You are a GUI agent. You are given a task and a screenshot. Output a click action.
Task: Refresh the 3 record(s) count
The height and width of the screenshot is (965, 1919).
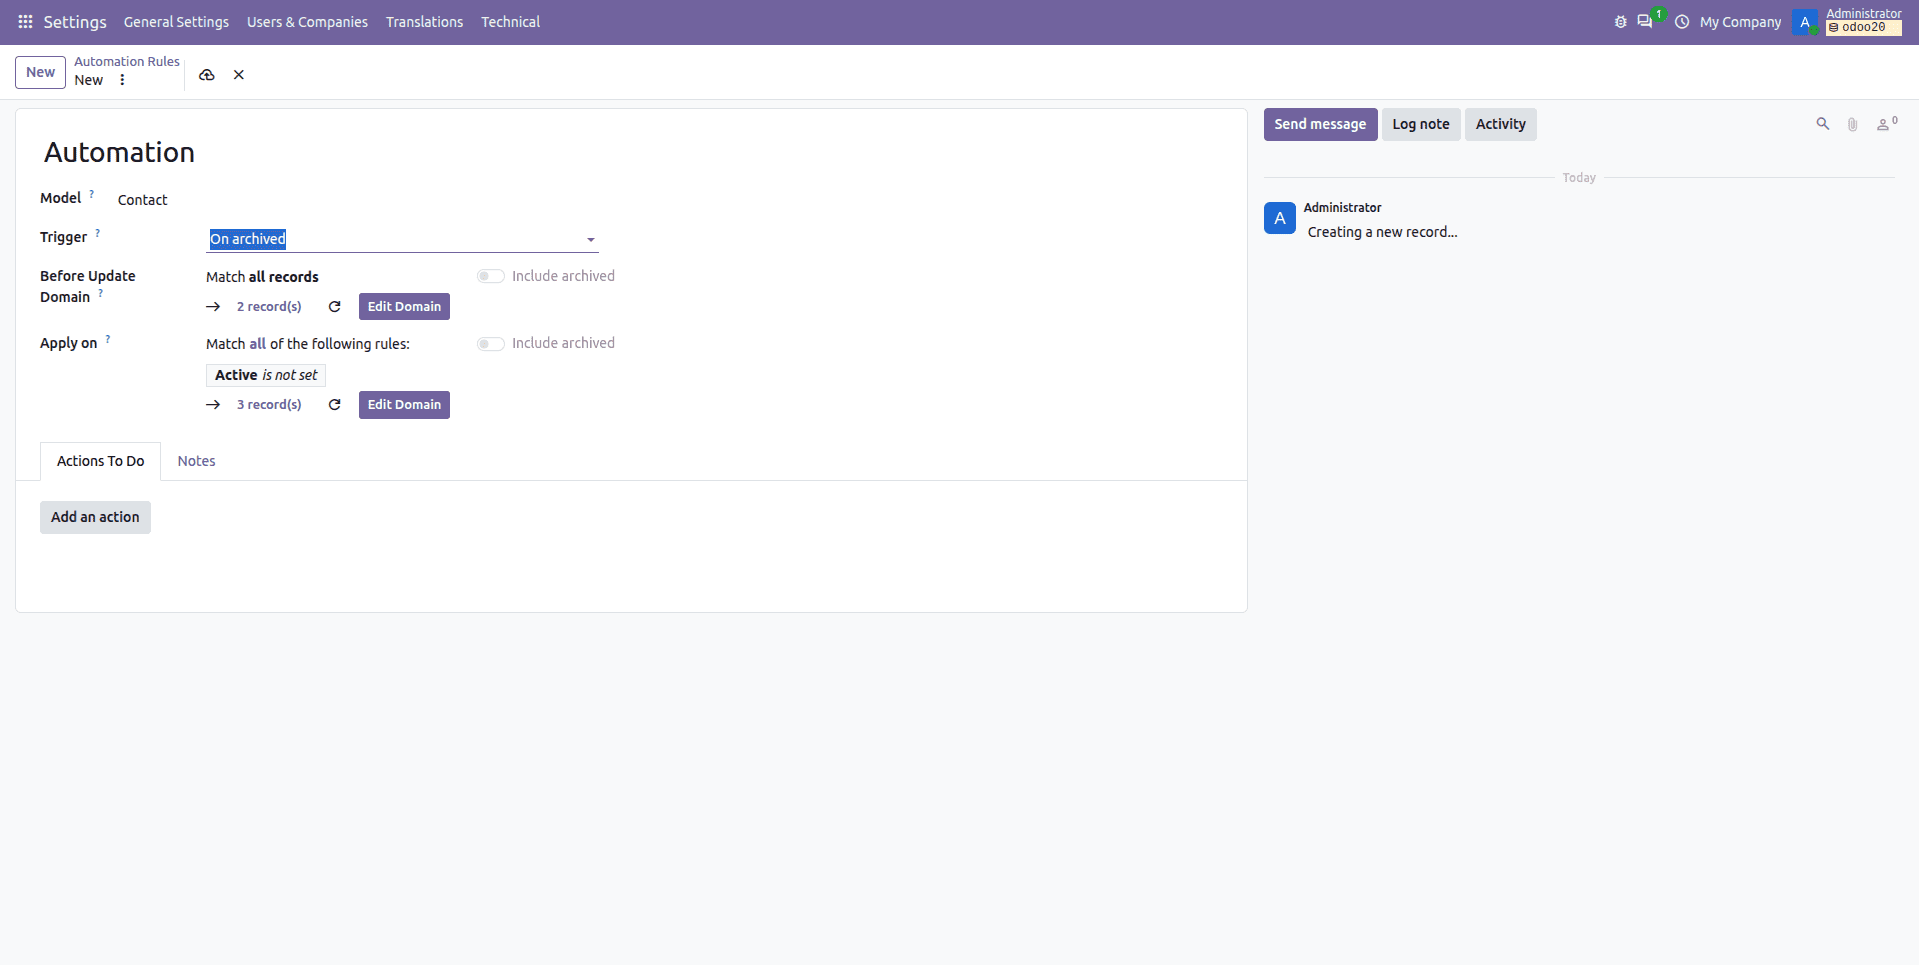pyautogui.click(x=335, y=405)
